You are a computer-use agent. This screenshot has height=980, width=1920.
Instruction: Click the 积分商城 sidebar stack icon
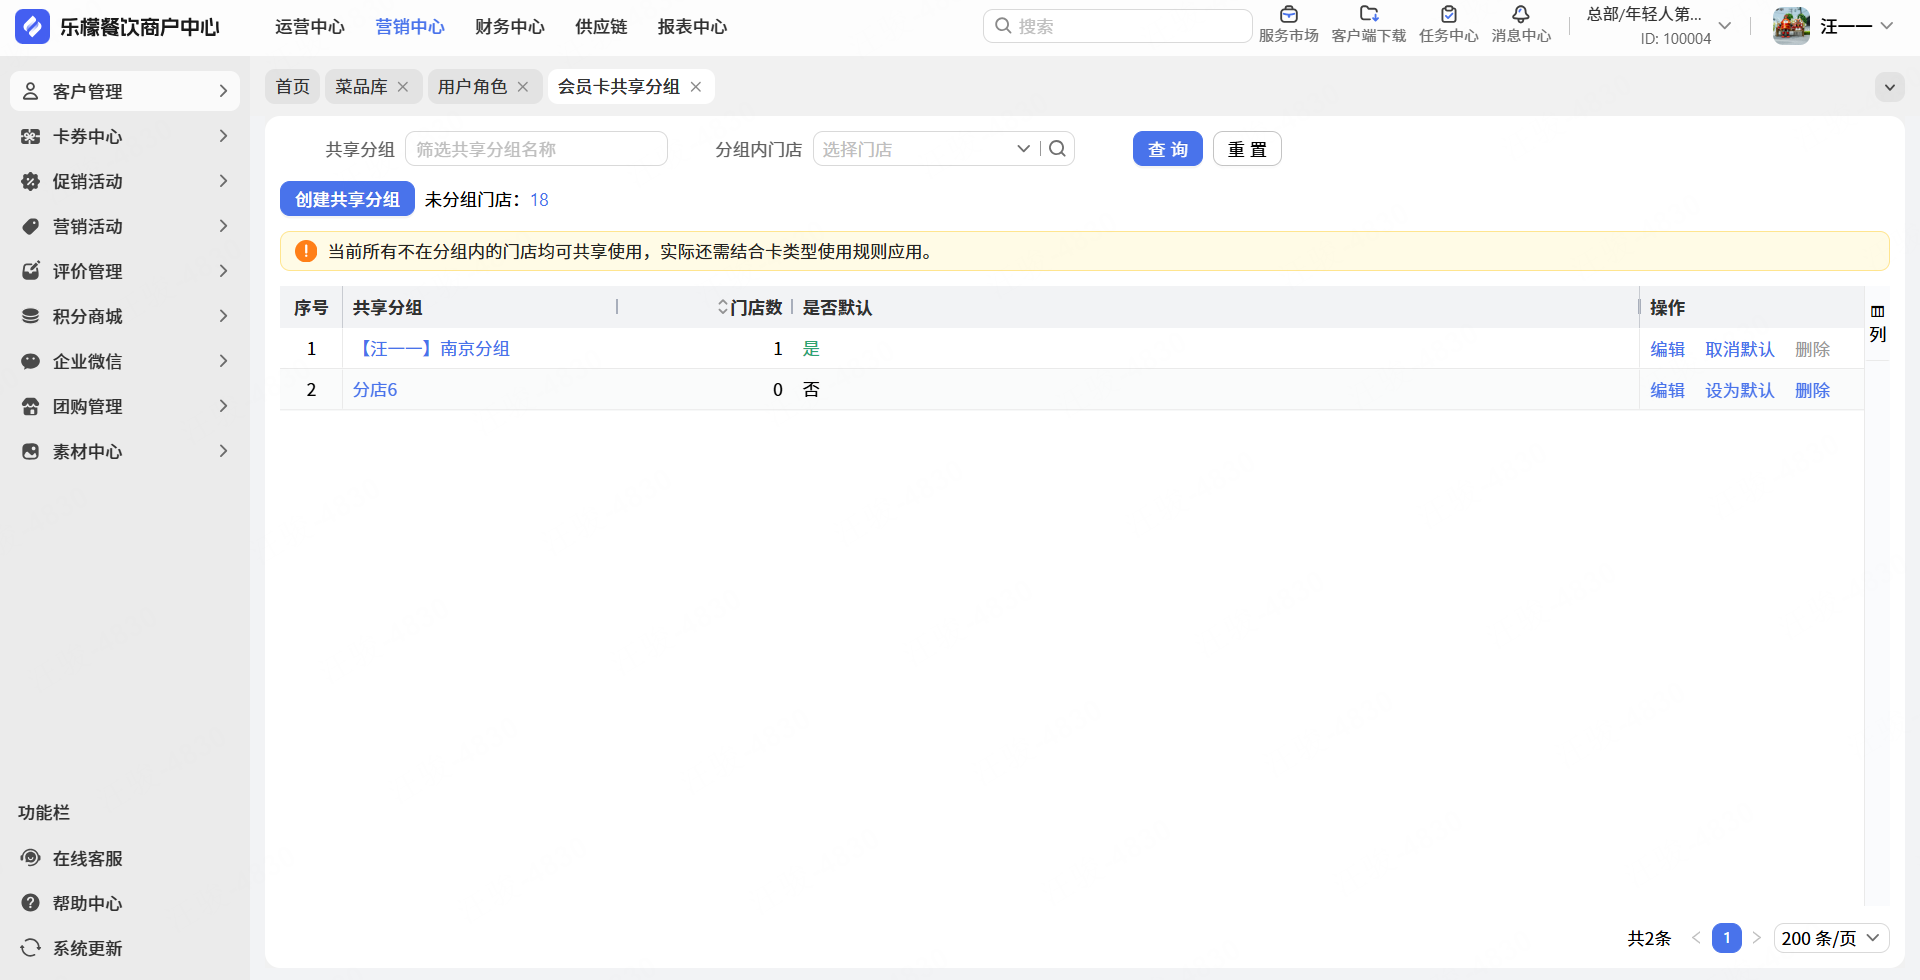(x=31, y=316)
